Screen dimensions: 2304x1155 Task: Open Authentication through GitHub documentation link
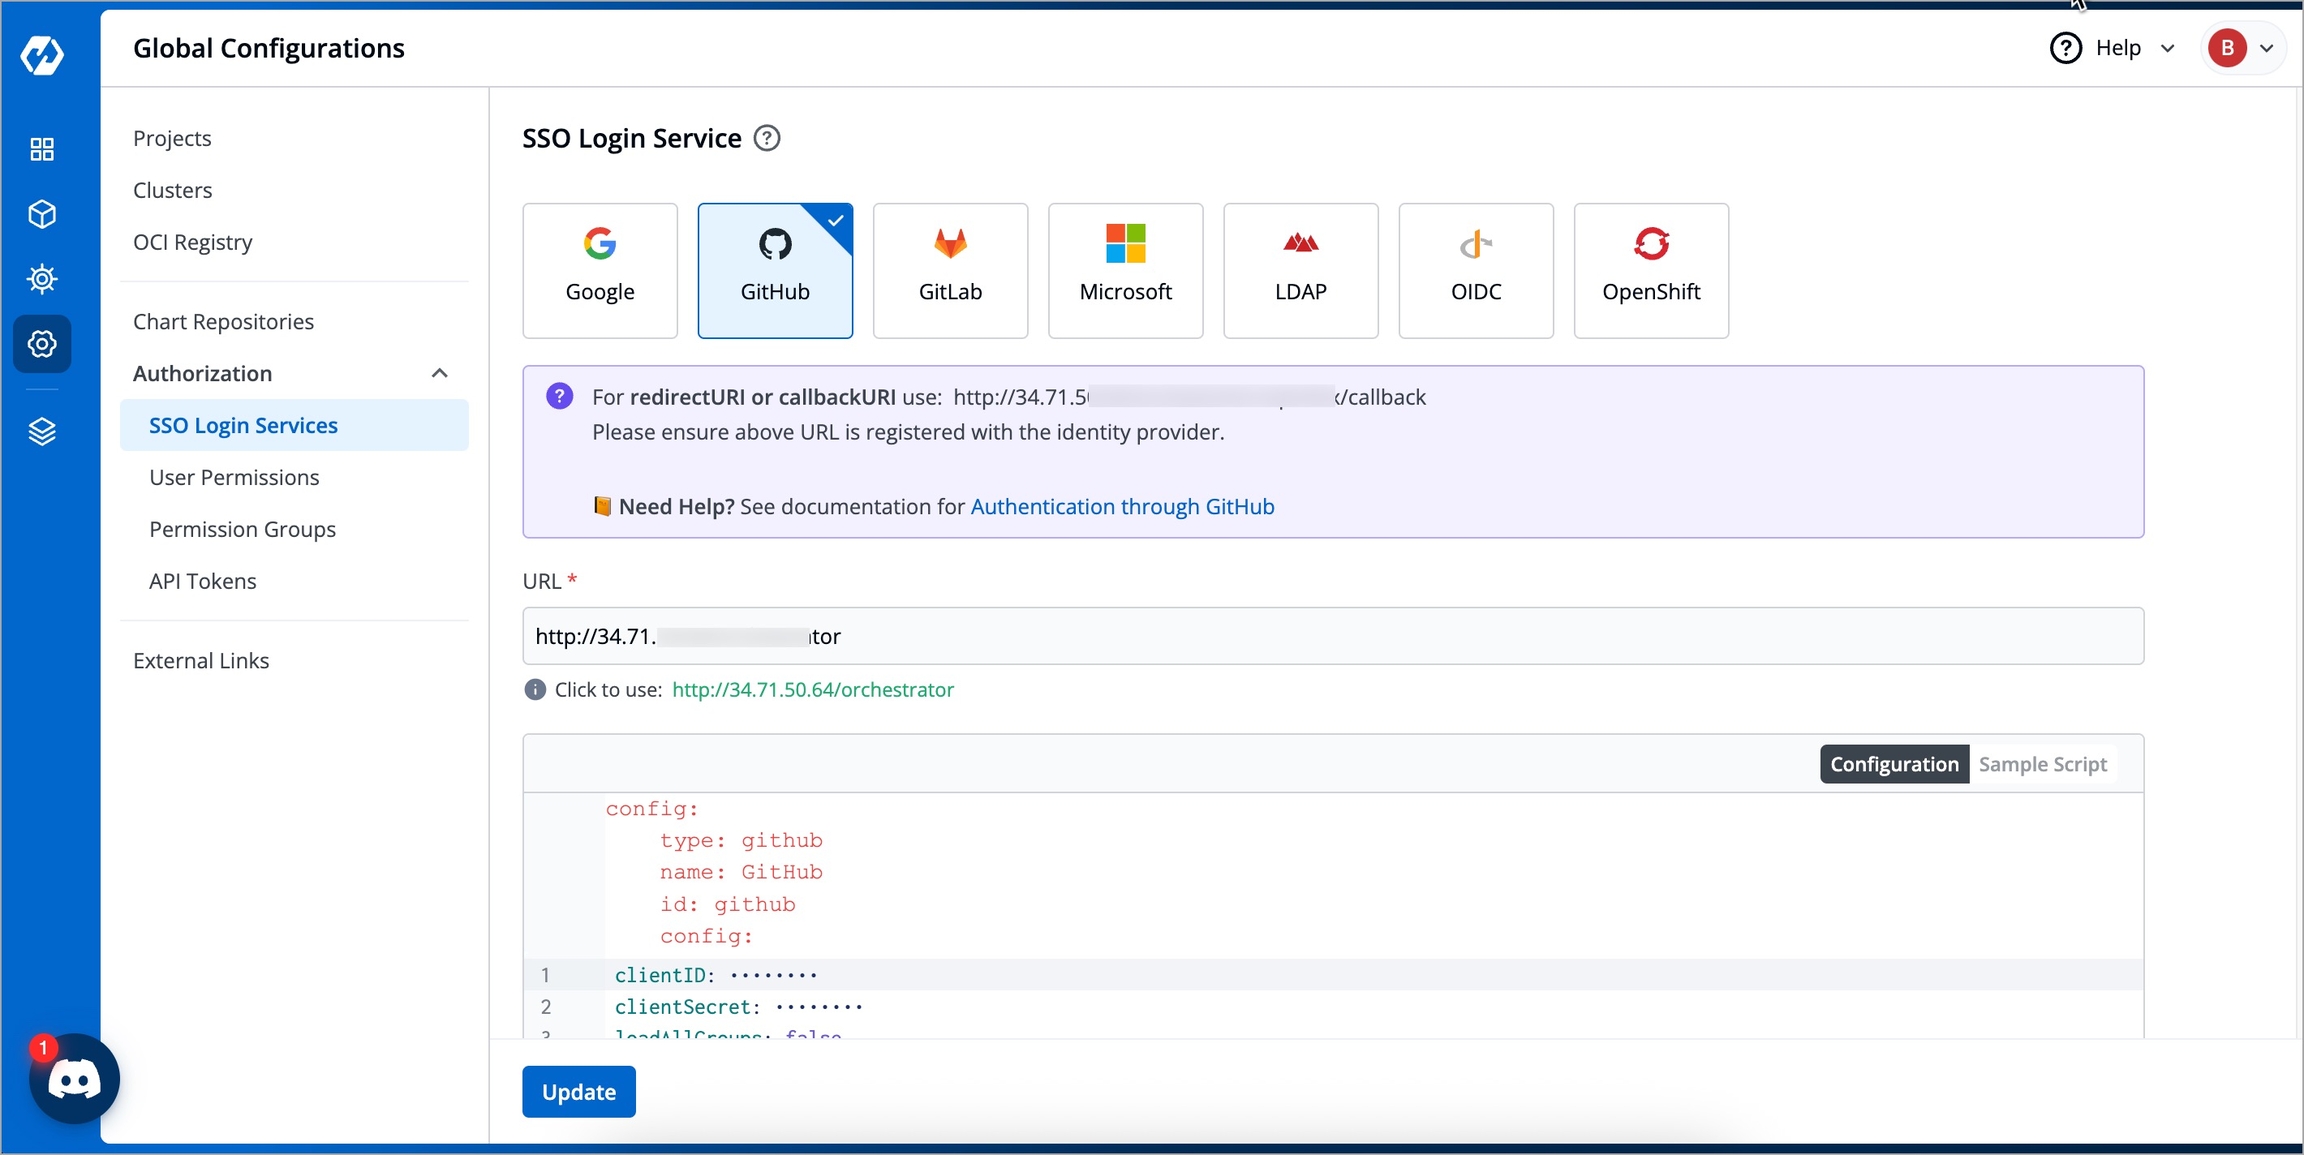coord(1122,506)
